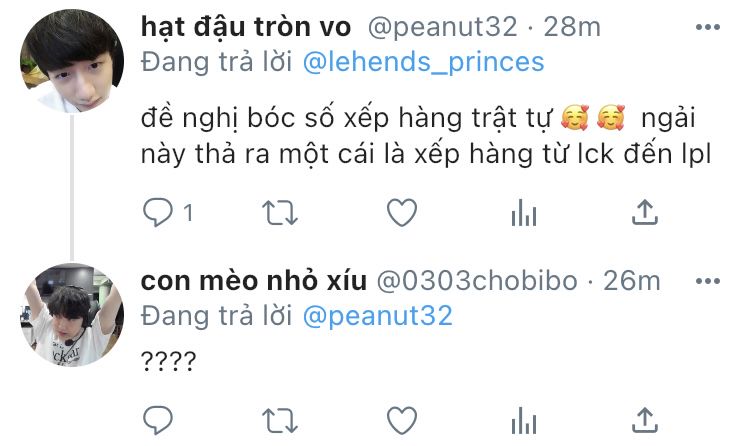The height and width of the screenshot is (446, 737).
Task: Open reply icon on peanut32's tweet
Action: 158,212
